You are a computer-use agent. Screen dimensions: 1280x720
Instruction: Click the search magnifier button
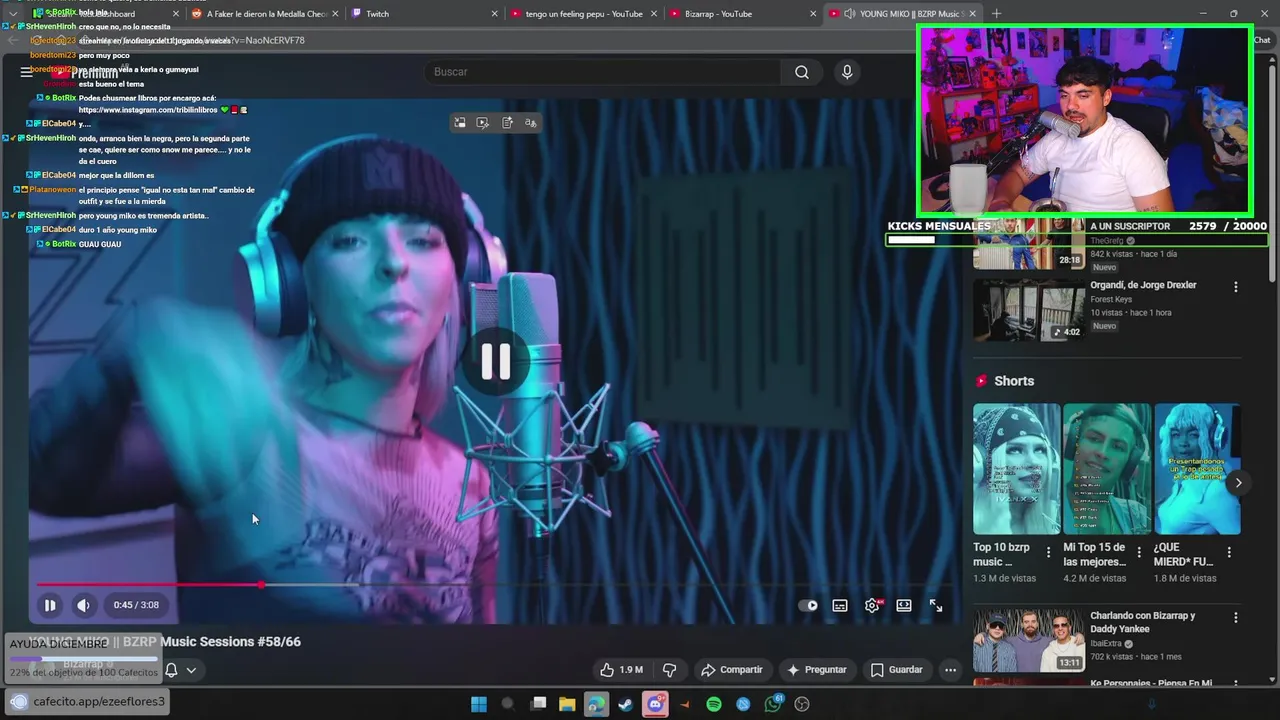pyautogui.click(x=802, y=72)
